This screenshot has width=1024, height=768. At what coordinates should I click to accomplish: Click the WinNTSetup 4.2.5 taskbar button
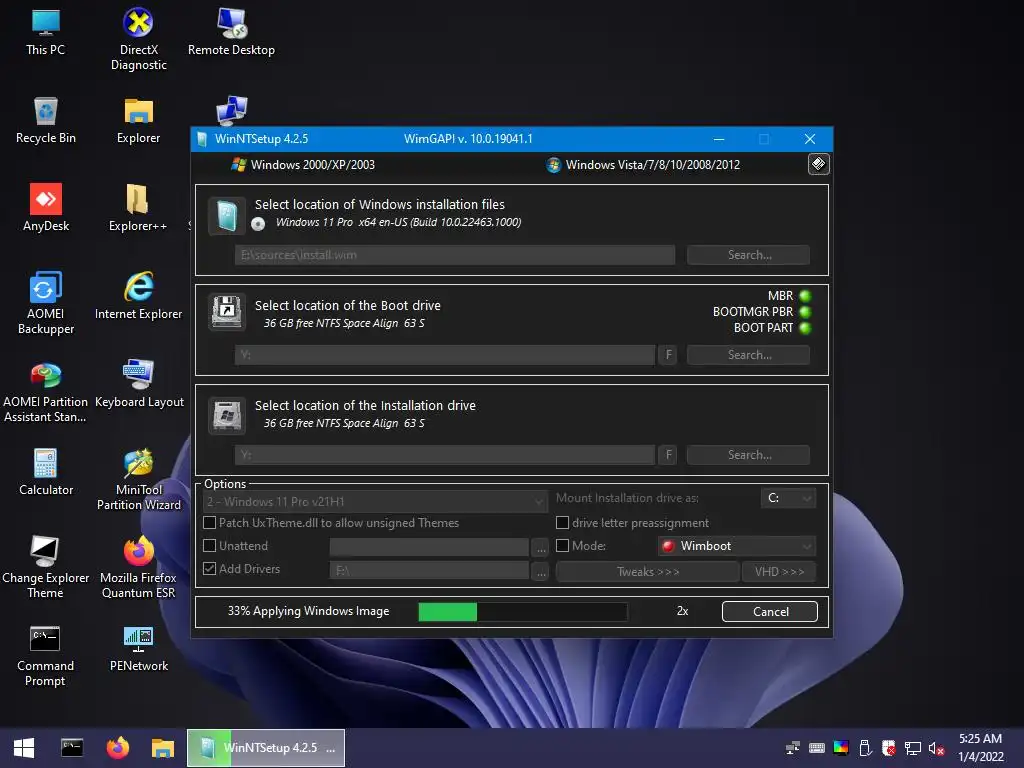coord(266,748)
